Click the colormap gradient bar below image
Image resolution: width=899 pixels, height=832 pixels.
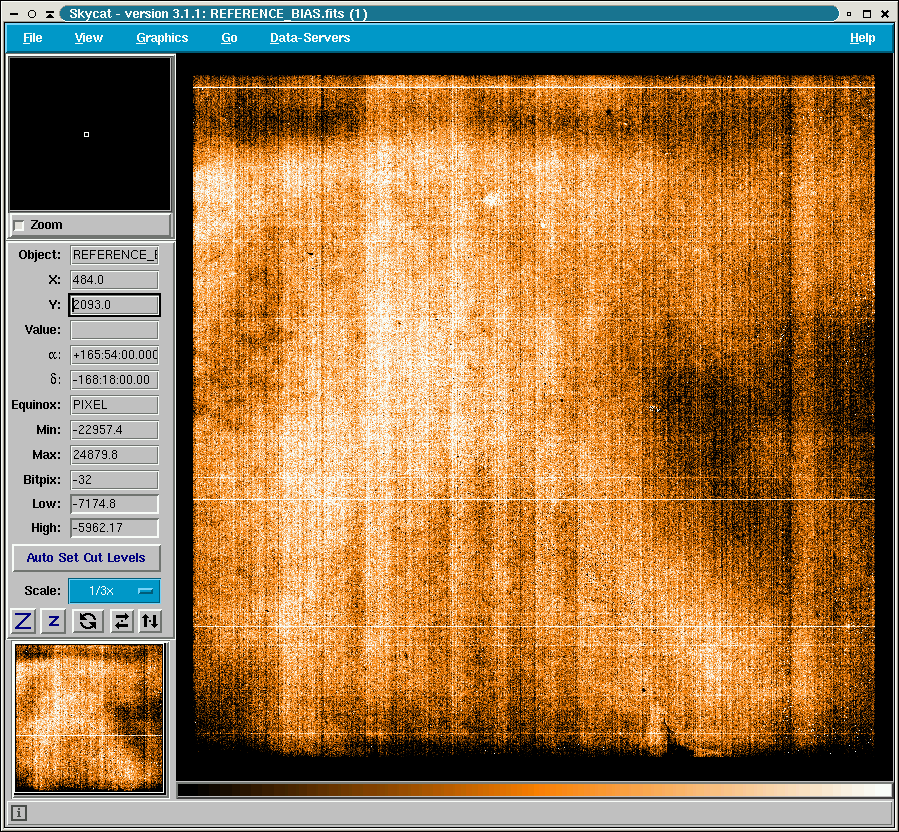534,790
